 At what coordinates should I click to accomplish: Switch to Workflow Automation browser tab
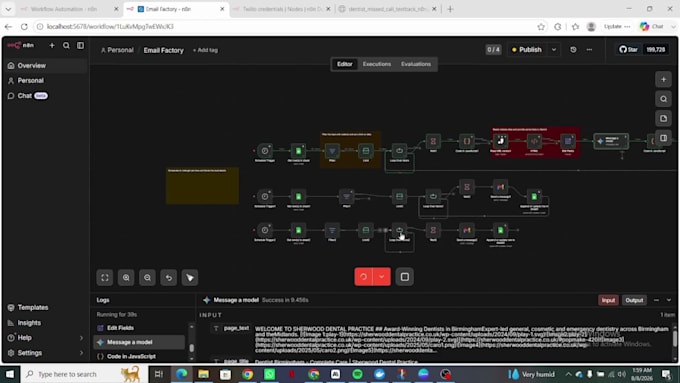(x=69, y=9)
